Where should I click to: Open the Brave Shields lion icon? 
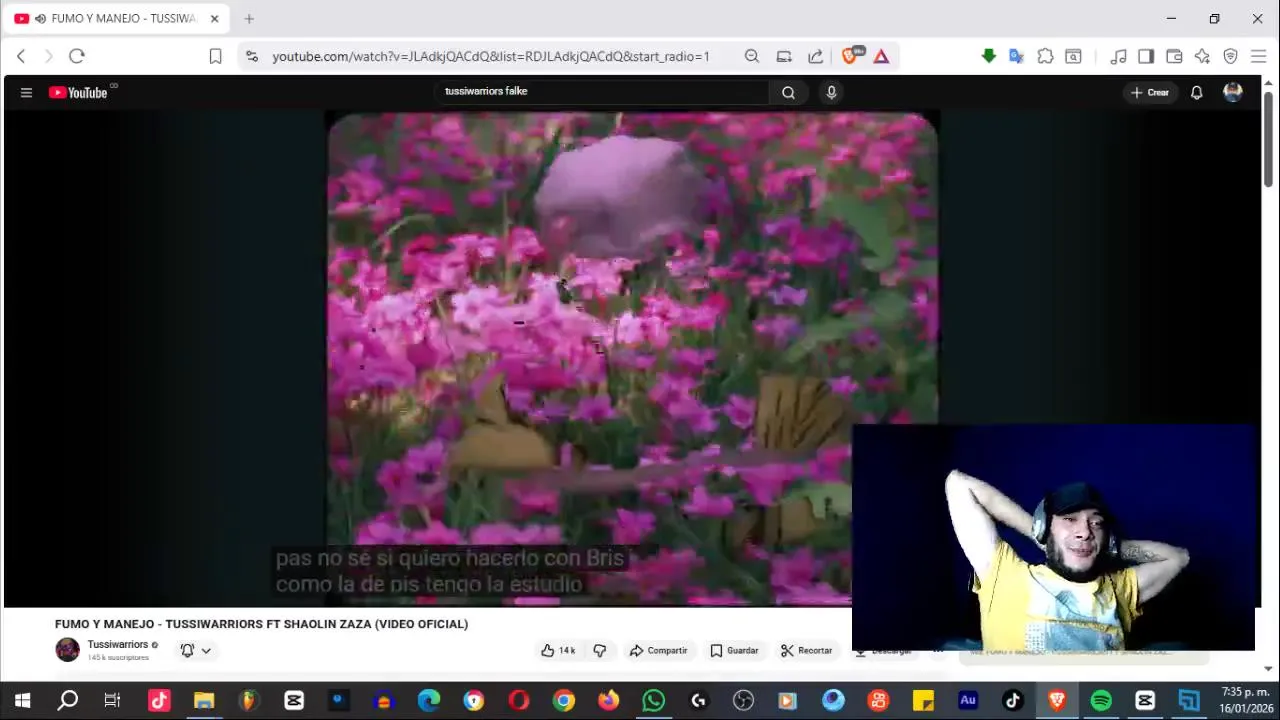[x=851, y=56]
